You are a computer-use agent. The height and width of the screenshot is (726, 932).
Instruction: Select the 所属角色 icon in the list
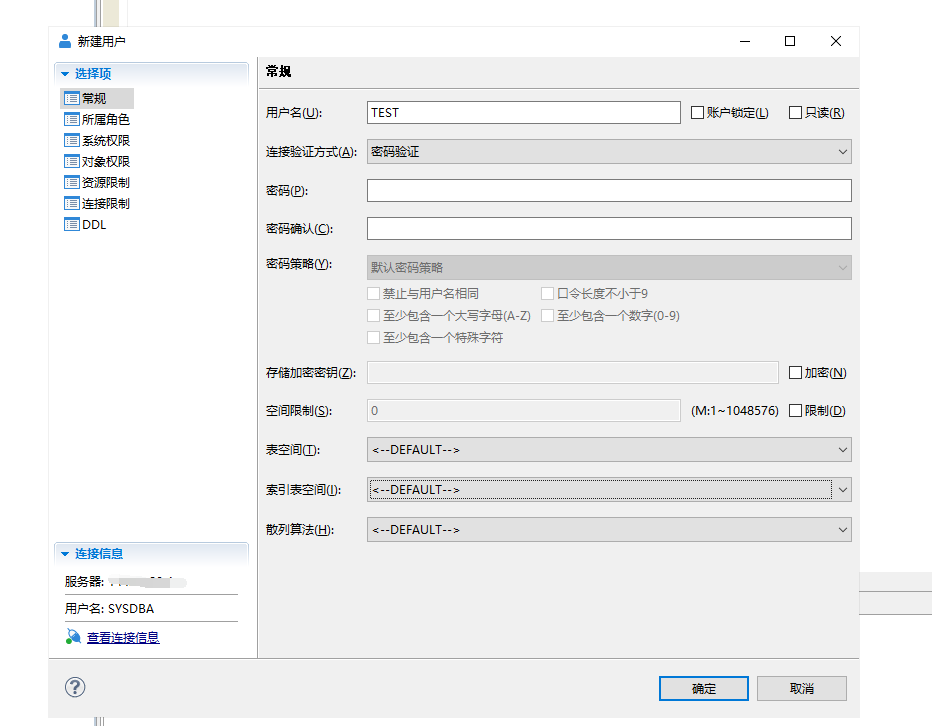point(71,119)
